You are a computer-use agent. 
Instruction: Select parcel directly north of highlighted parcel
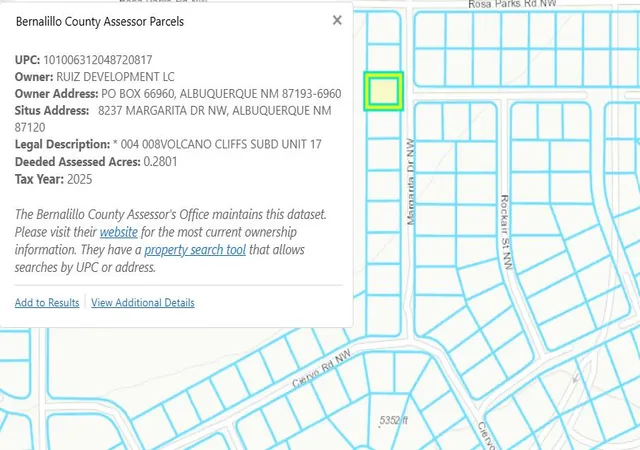coord(384,58)
